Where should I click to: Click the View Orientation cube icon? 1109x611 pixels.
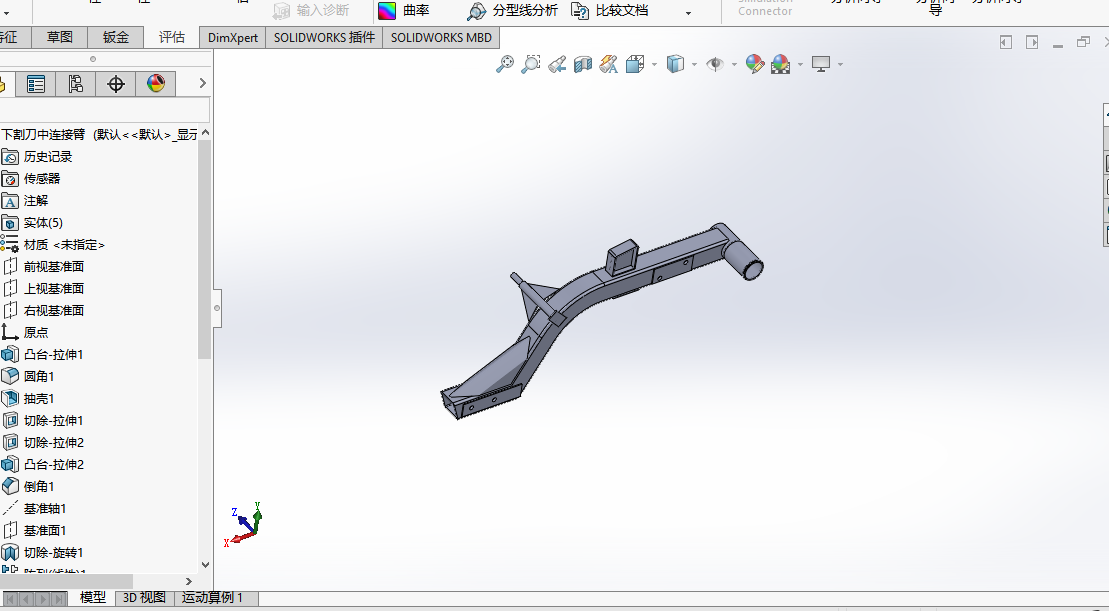(635, 64)
